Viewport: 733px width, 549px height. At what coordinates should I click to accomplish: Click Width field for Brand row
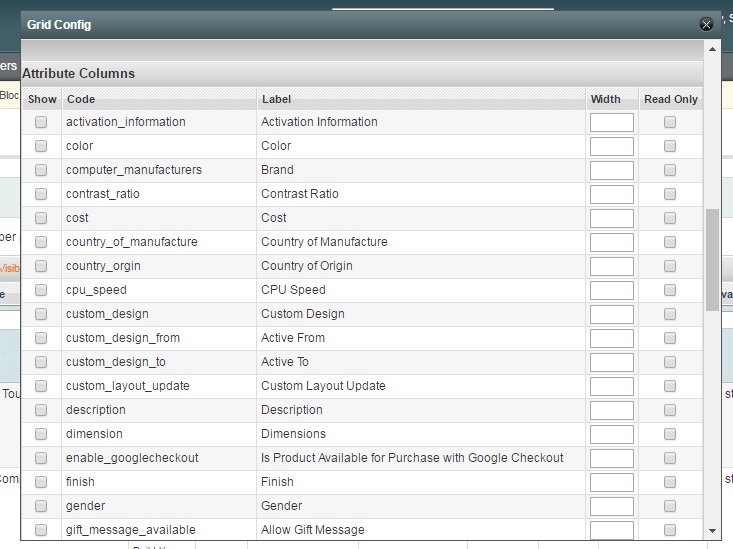(x=611, y=170)
